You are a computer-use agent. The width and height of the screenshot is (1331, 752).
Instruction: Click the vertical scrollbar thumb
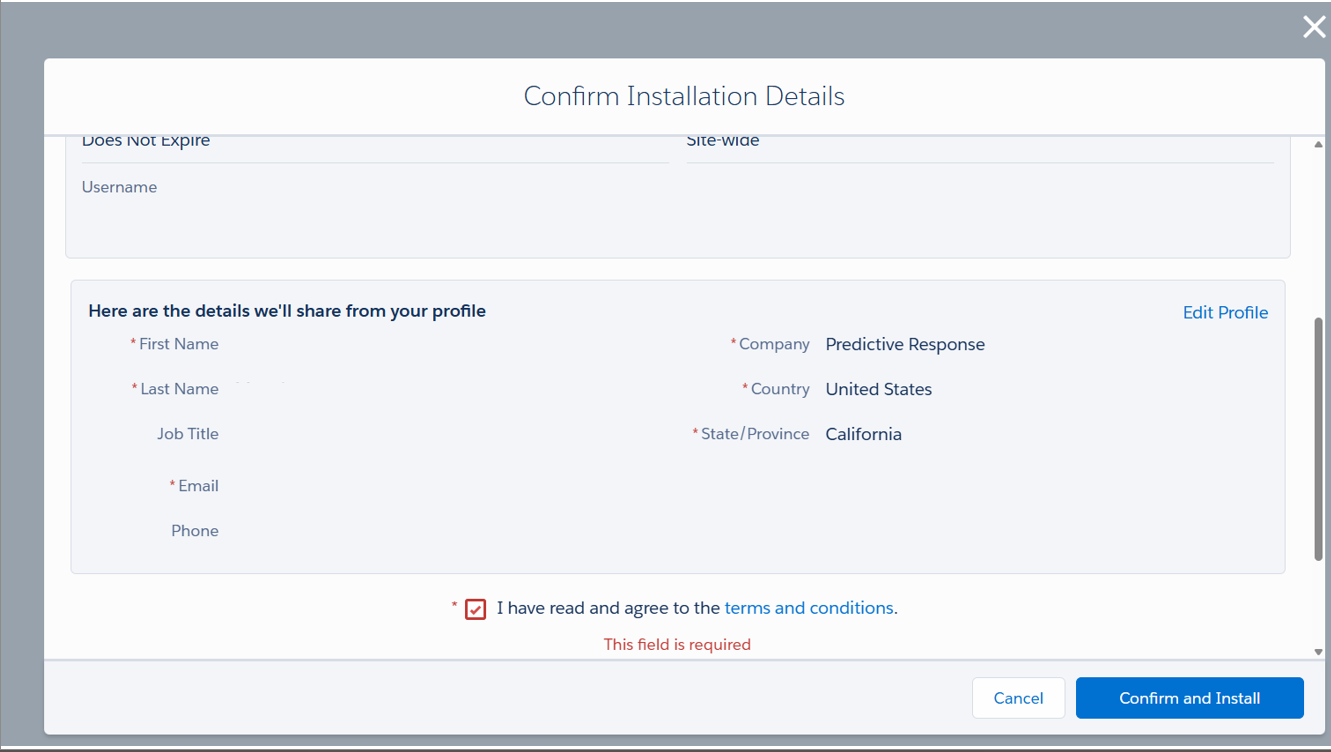click(1318, 440)
